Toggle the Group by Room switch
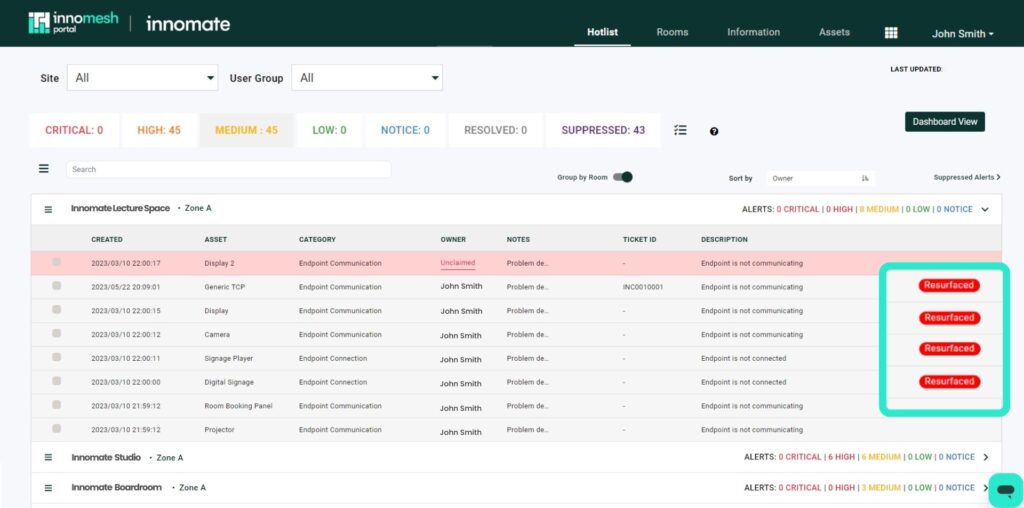This screenshot has width=1024, height=508. click(623, 177)
